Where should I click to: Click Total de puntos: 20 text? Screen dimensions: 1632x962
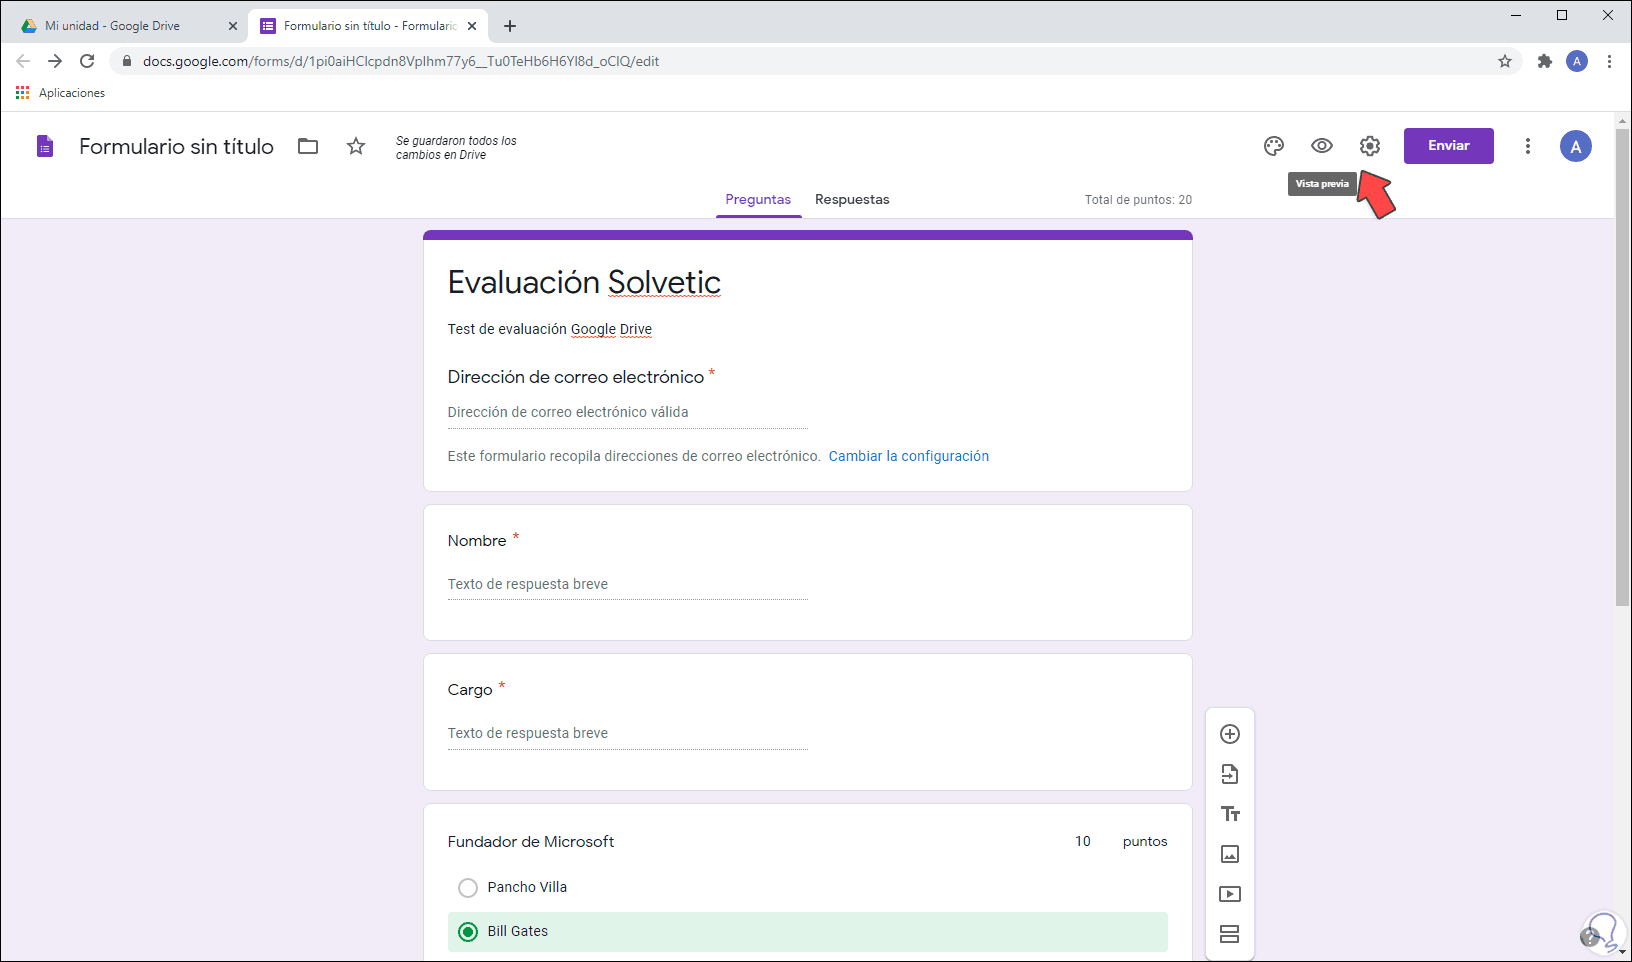[1138, 200]
